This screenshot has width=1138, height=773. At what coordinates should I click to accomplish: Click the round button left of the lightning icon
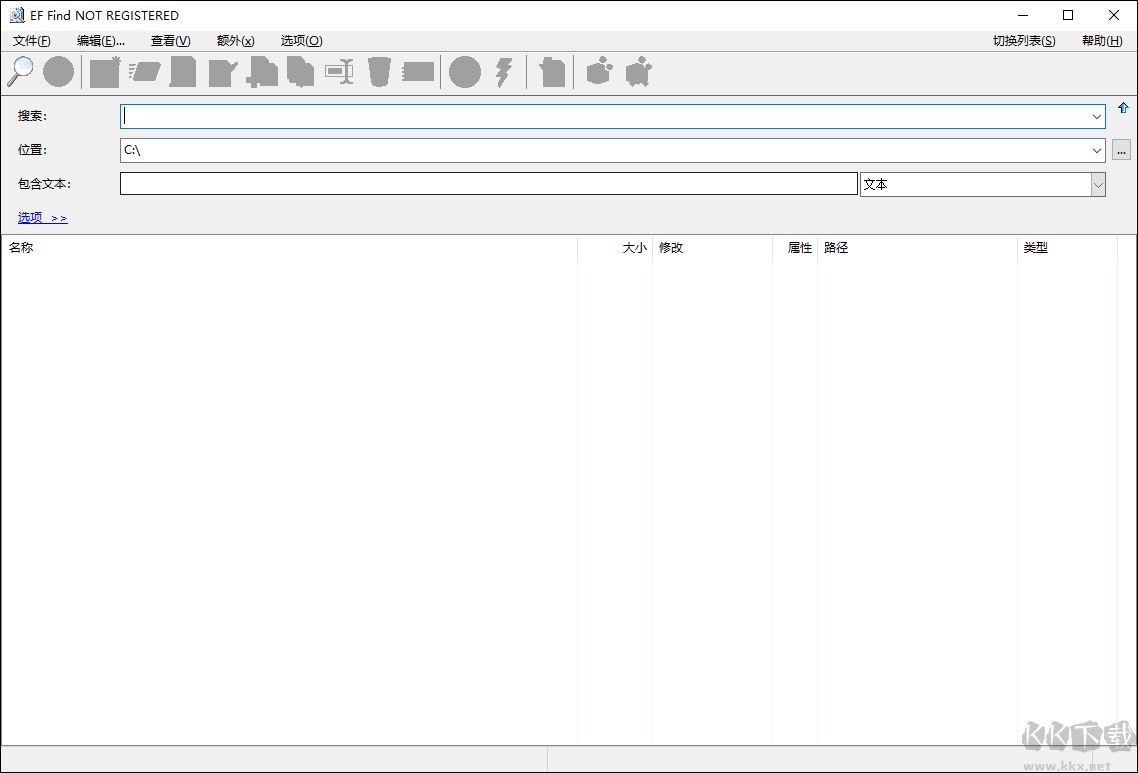[464, 72]
